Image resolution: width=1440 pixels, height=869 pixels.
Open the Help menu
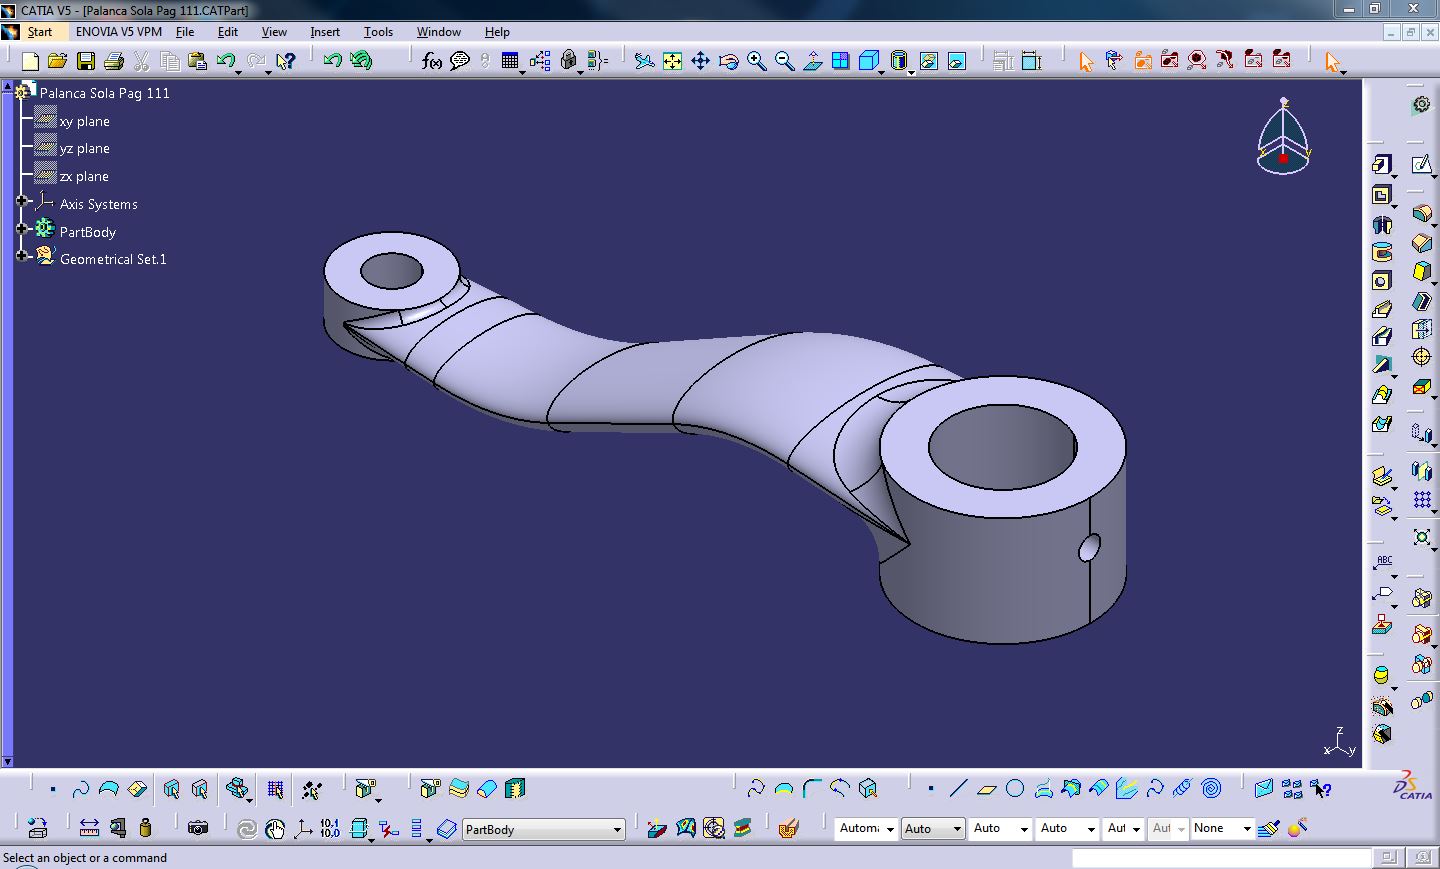497,32
